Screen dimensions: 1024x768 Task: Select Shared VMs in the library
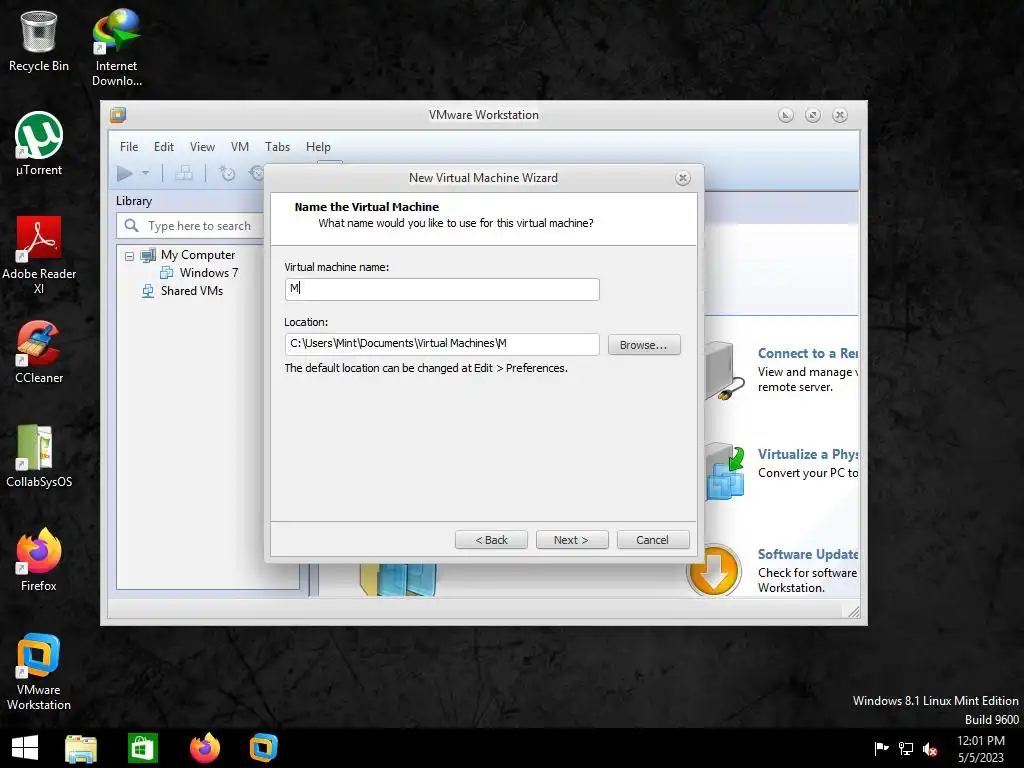click(x=192, y=291)
